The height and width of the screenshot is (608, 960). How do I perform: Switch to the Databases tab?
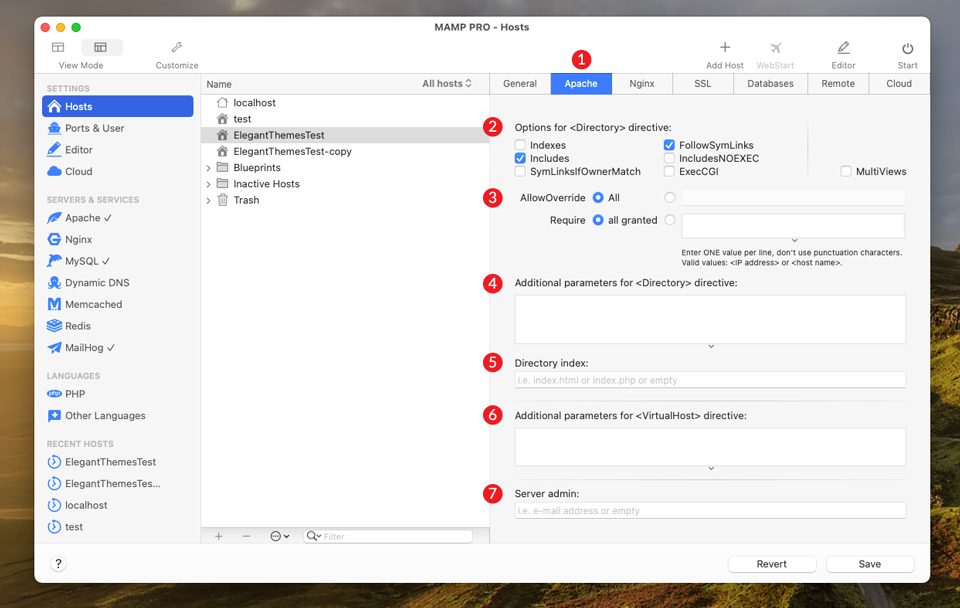coord(770,84)
